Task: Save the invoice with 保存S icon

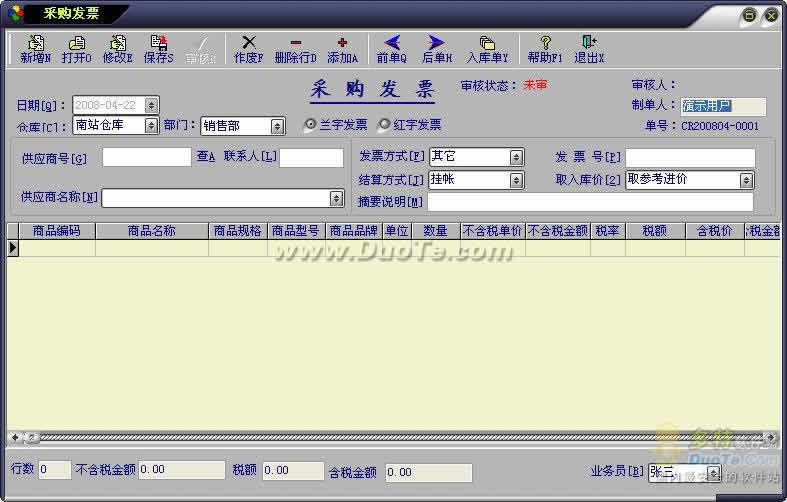Action: (x=159, y=50)
